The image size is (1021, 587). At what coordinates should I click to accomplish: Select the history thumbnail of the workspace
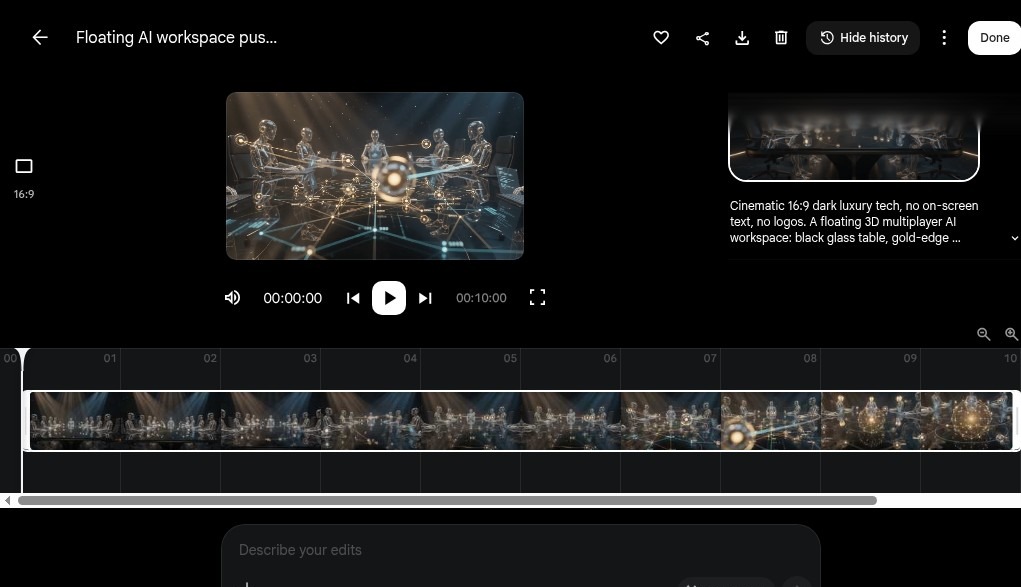coord(854,137)
